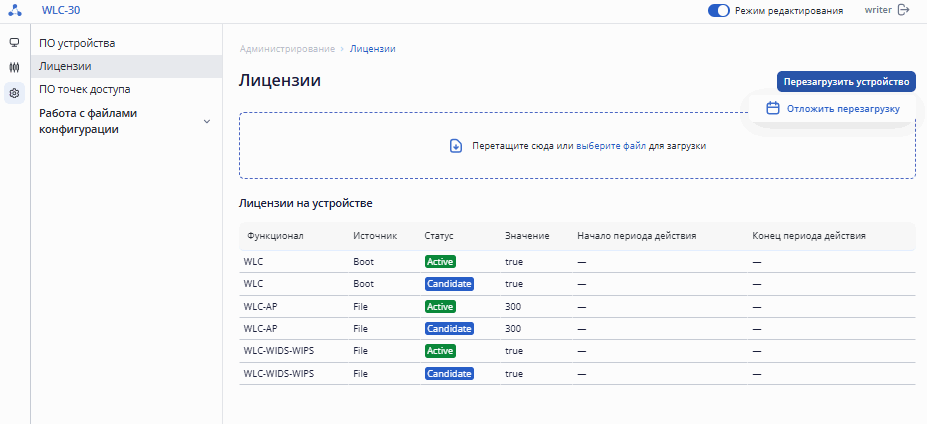Click the logout icon next to writer
Screen dimensions: 927x424
click(904, 10)
